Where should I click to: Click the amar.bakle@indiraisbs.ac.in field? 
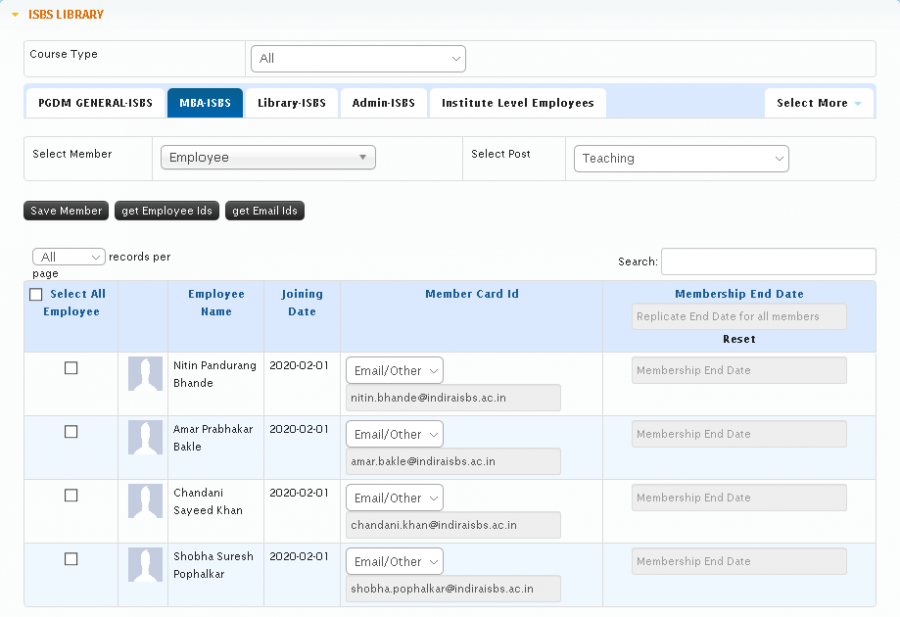453,461
